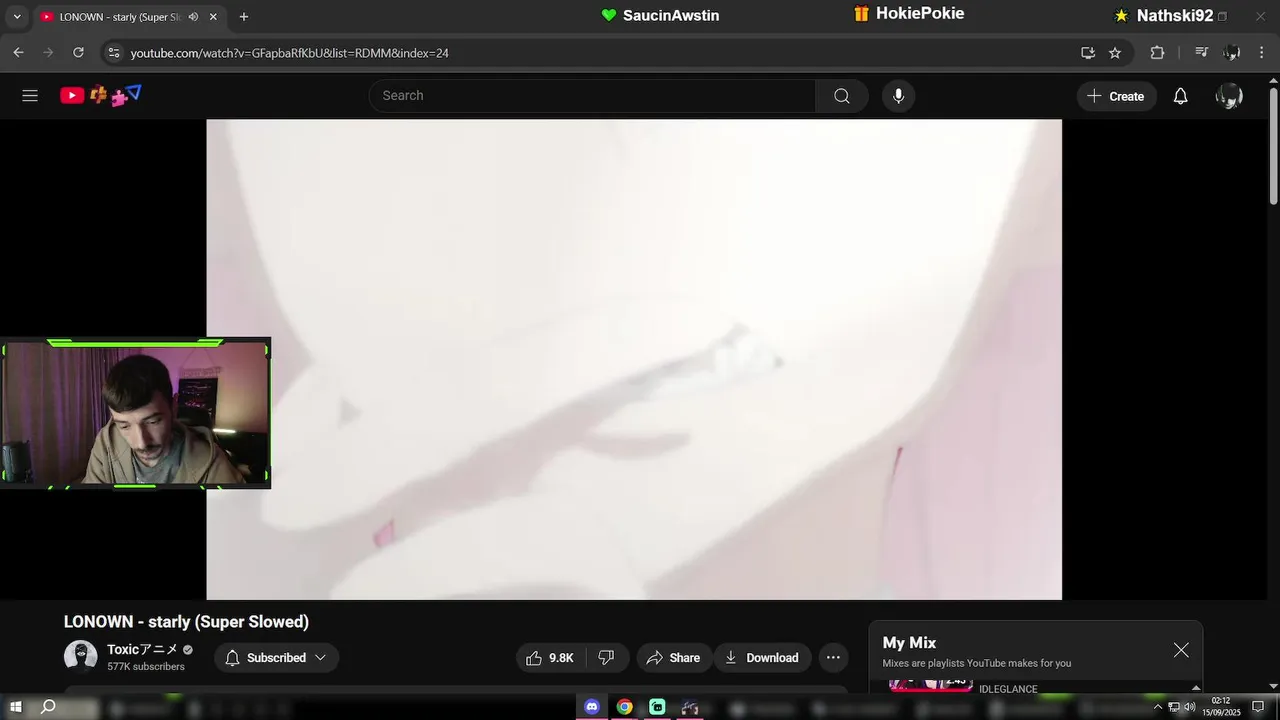The width and height of the screenshot is (1280, 720).
Task: Close the LONOWN - starly tab
Action: pyautogui.click(x=213, y=17)
